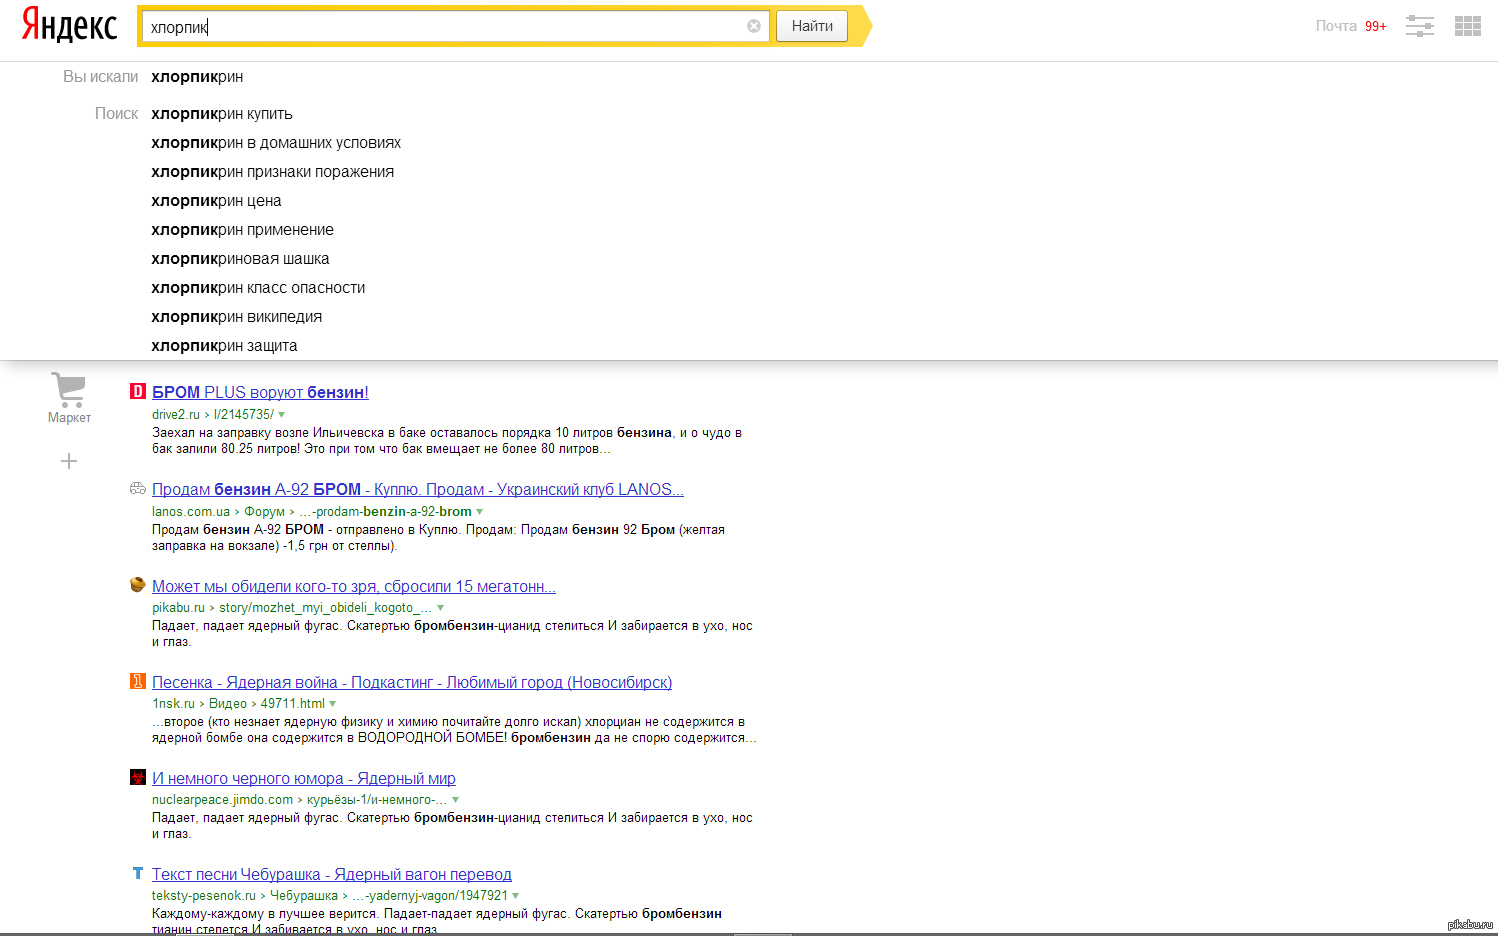This screenshot has height=936, width=1498.
Task: Open search settings sliders icon
Action: [1419, 26]
